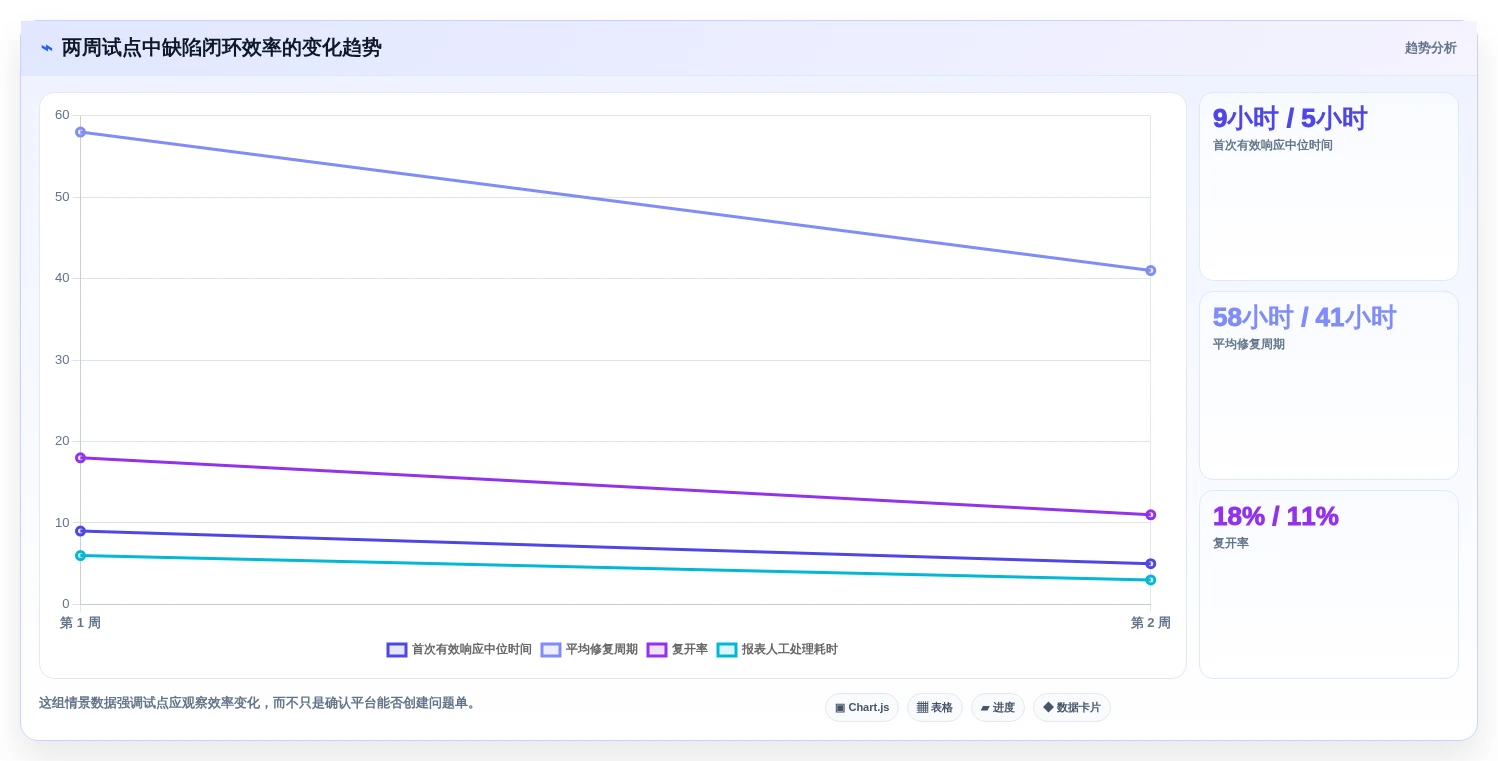The width and height of the screenshot is (1498, 761).
Task: Click the 表格 tag chip
Action: (935, 707)
